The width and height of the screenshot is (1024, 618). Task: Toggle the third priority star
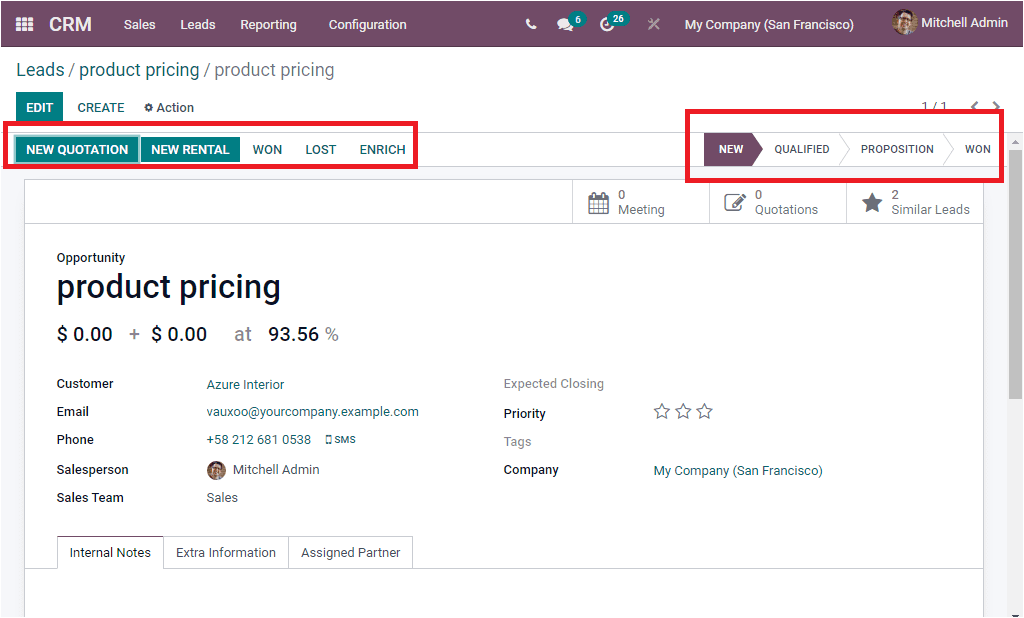coord(705,410)
